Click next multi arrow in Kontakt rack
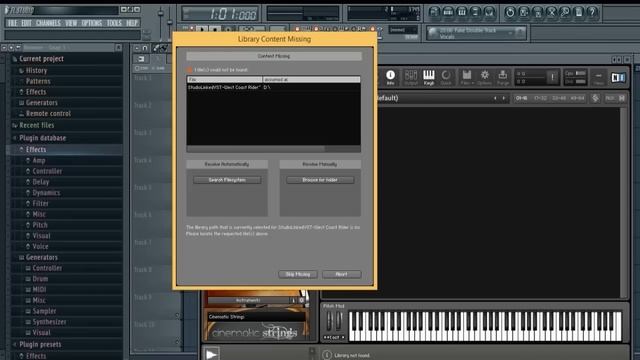The width and height of the screenshot is (640, 360). [x=504, y=98]
